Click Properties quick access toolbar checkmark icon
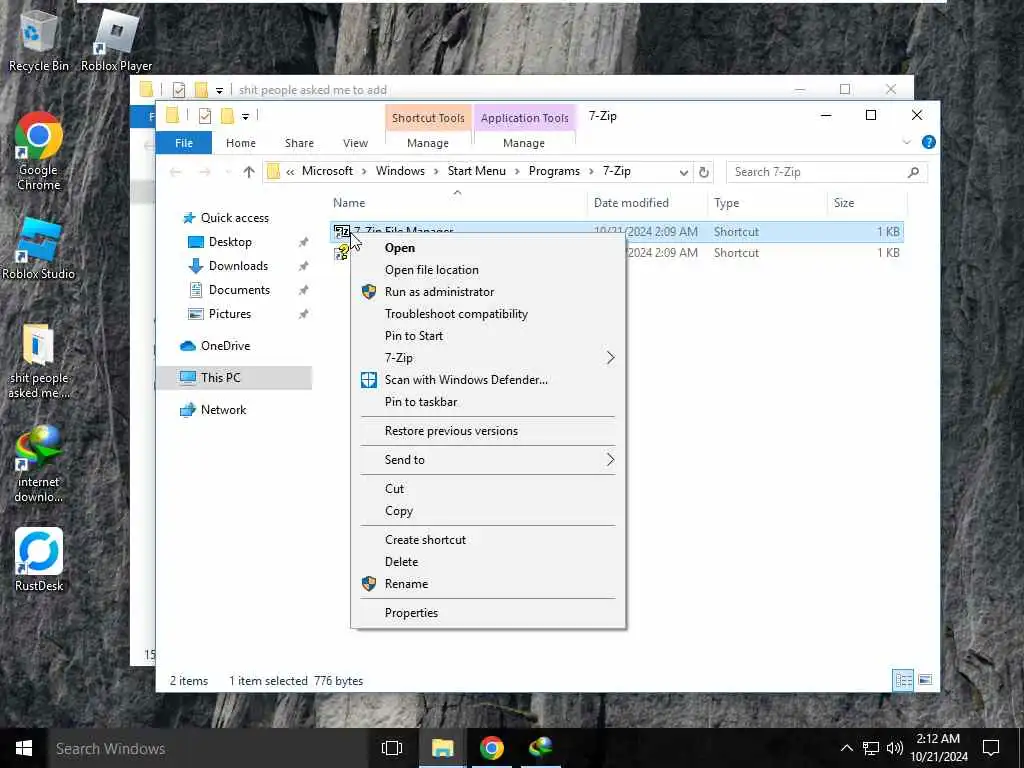This screenshot has width=1024, height=768. click(204, 116)
